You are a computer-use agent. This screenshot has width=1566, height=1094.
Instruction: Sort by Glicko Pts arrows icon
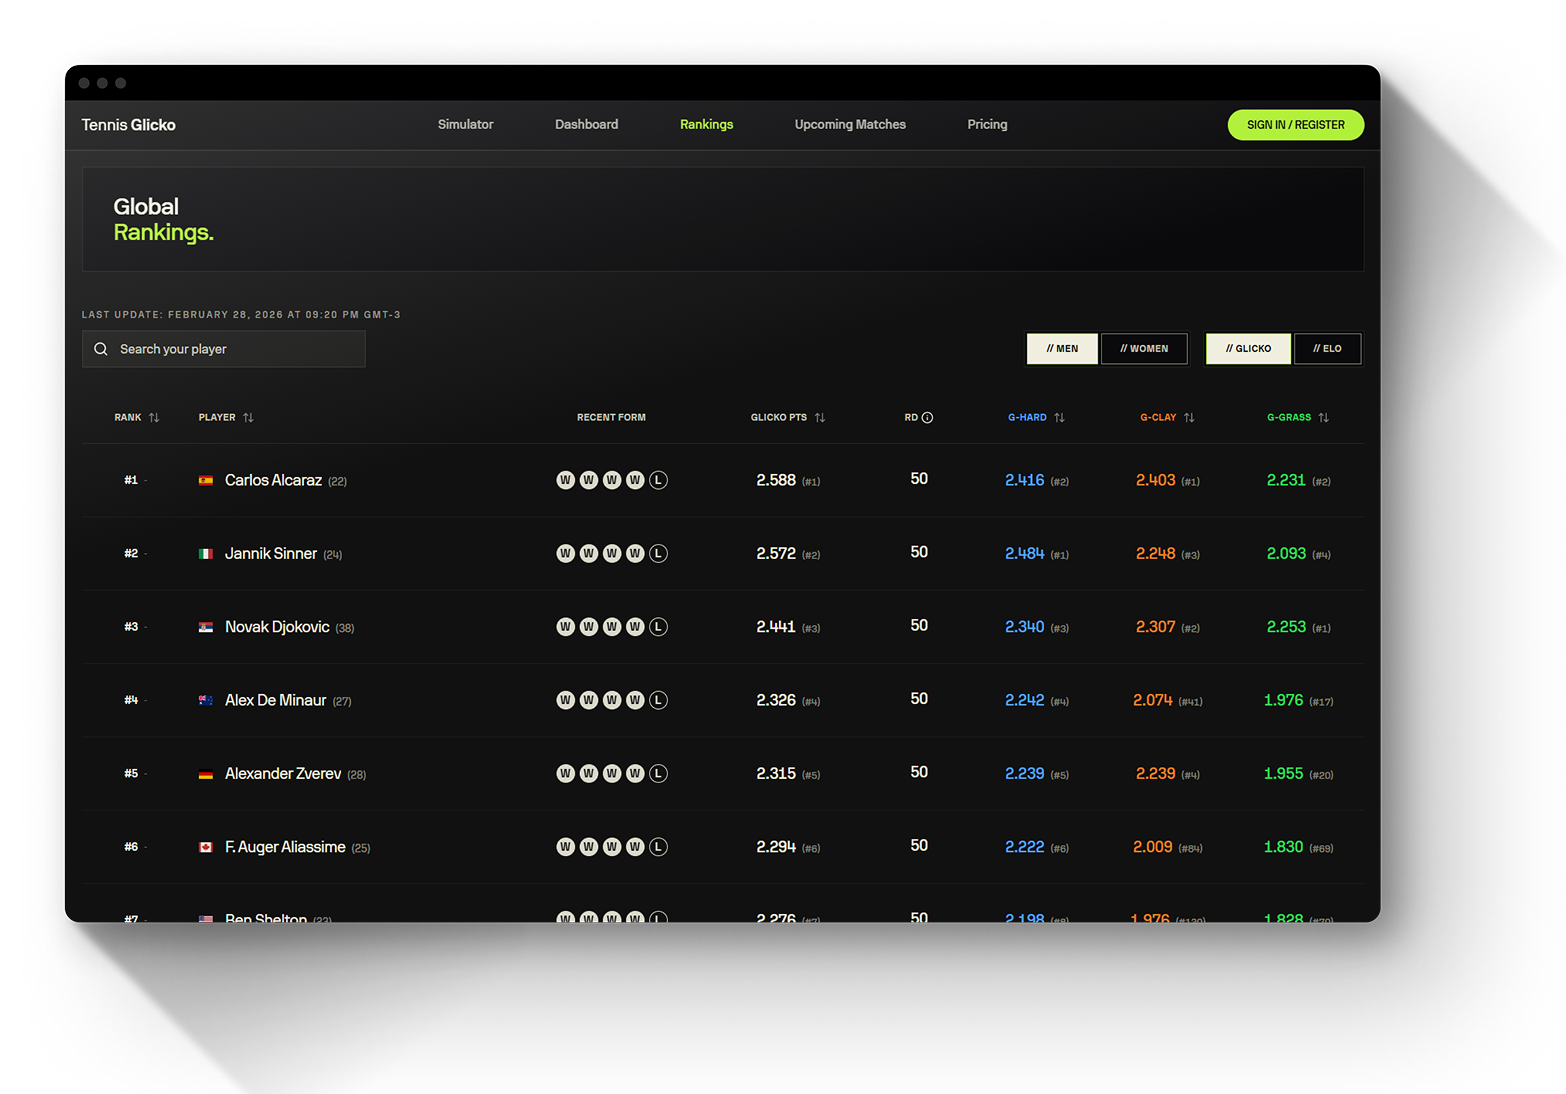click(820, 418)
